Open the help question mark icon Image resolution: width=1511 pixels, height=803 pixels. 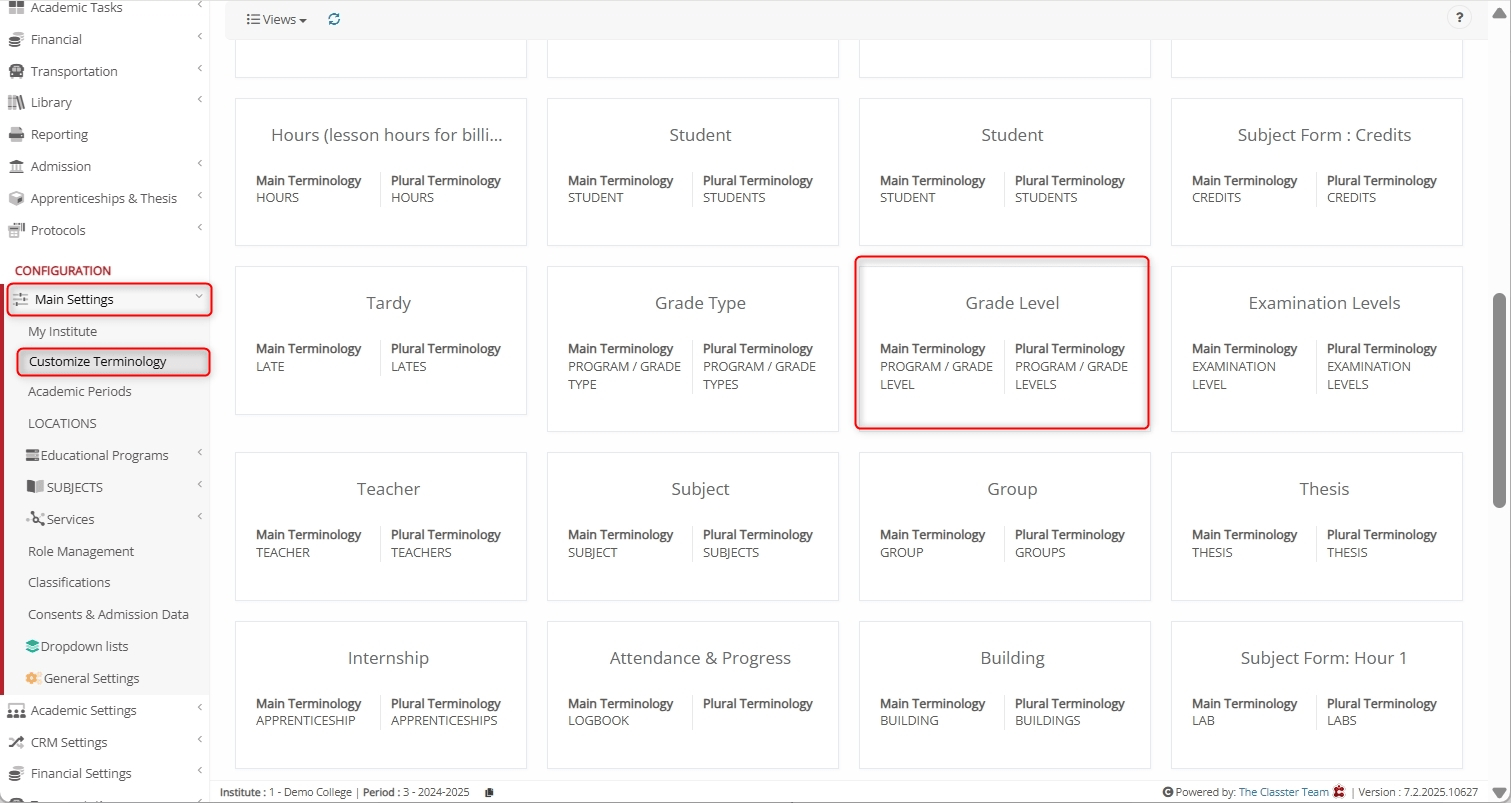point(1459,18)
